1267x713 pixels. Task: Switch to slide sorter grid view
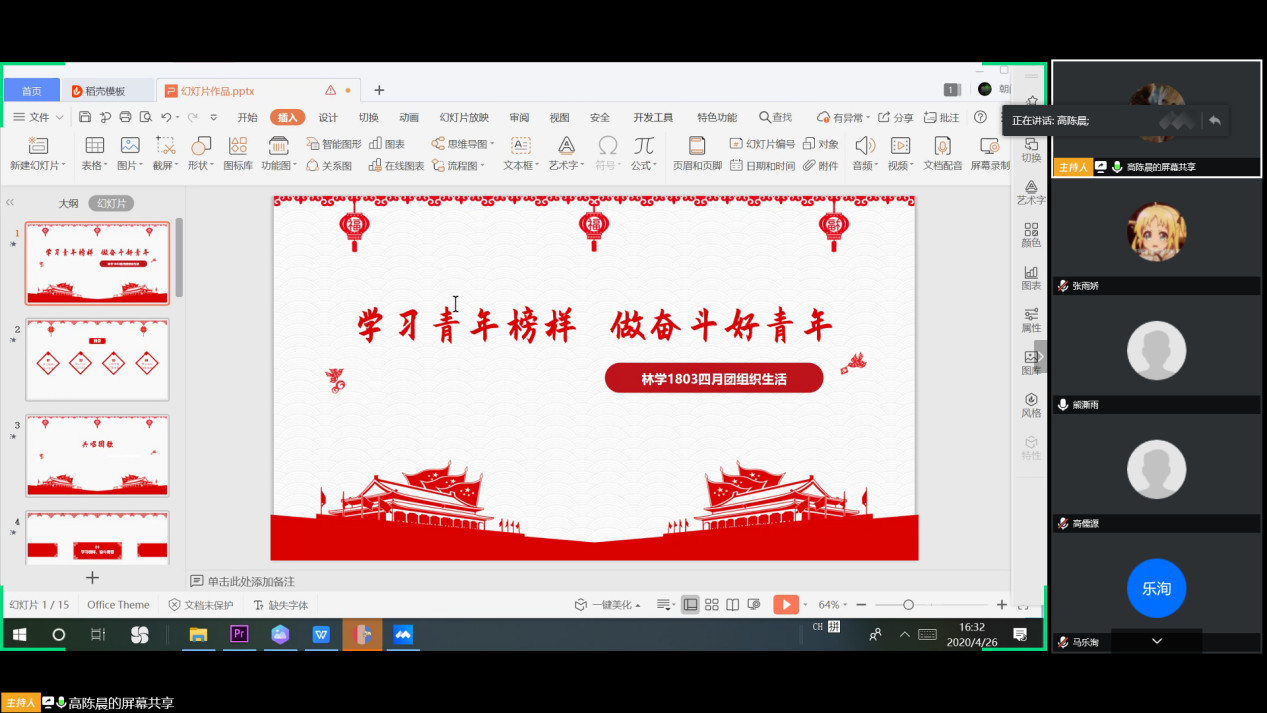click(712, 605)
